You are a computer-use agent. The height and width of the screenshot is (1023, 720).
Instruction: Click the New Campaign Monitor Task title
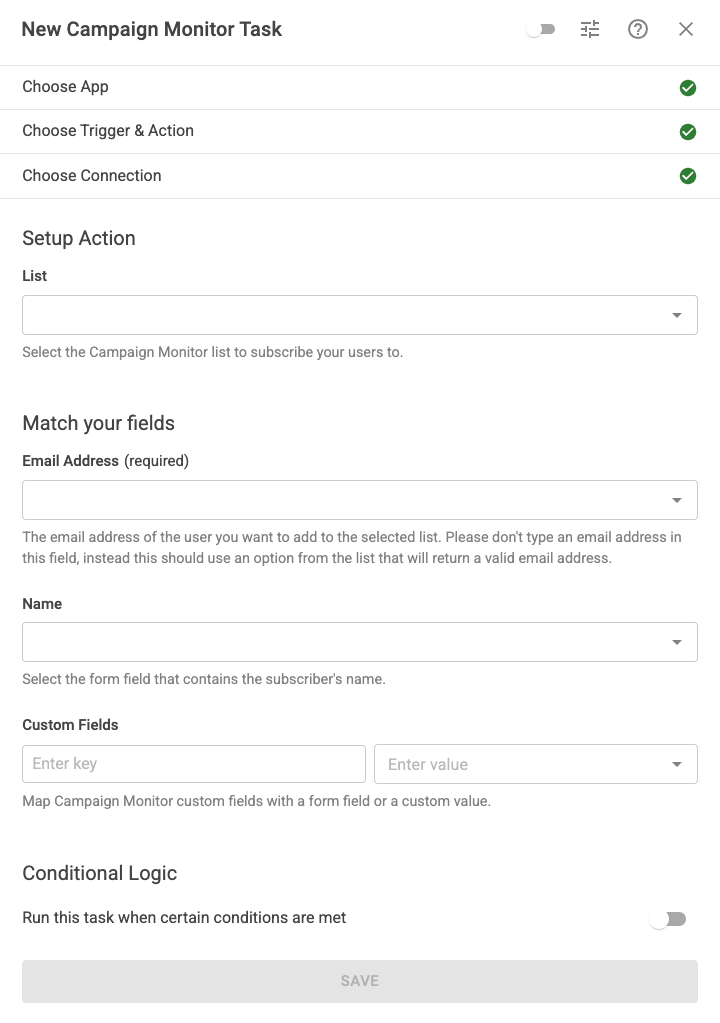pyautogui.click(x=152, y=29)
